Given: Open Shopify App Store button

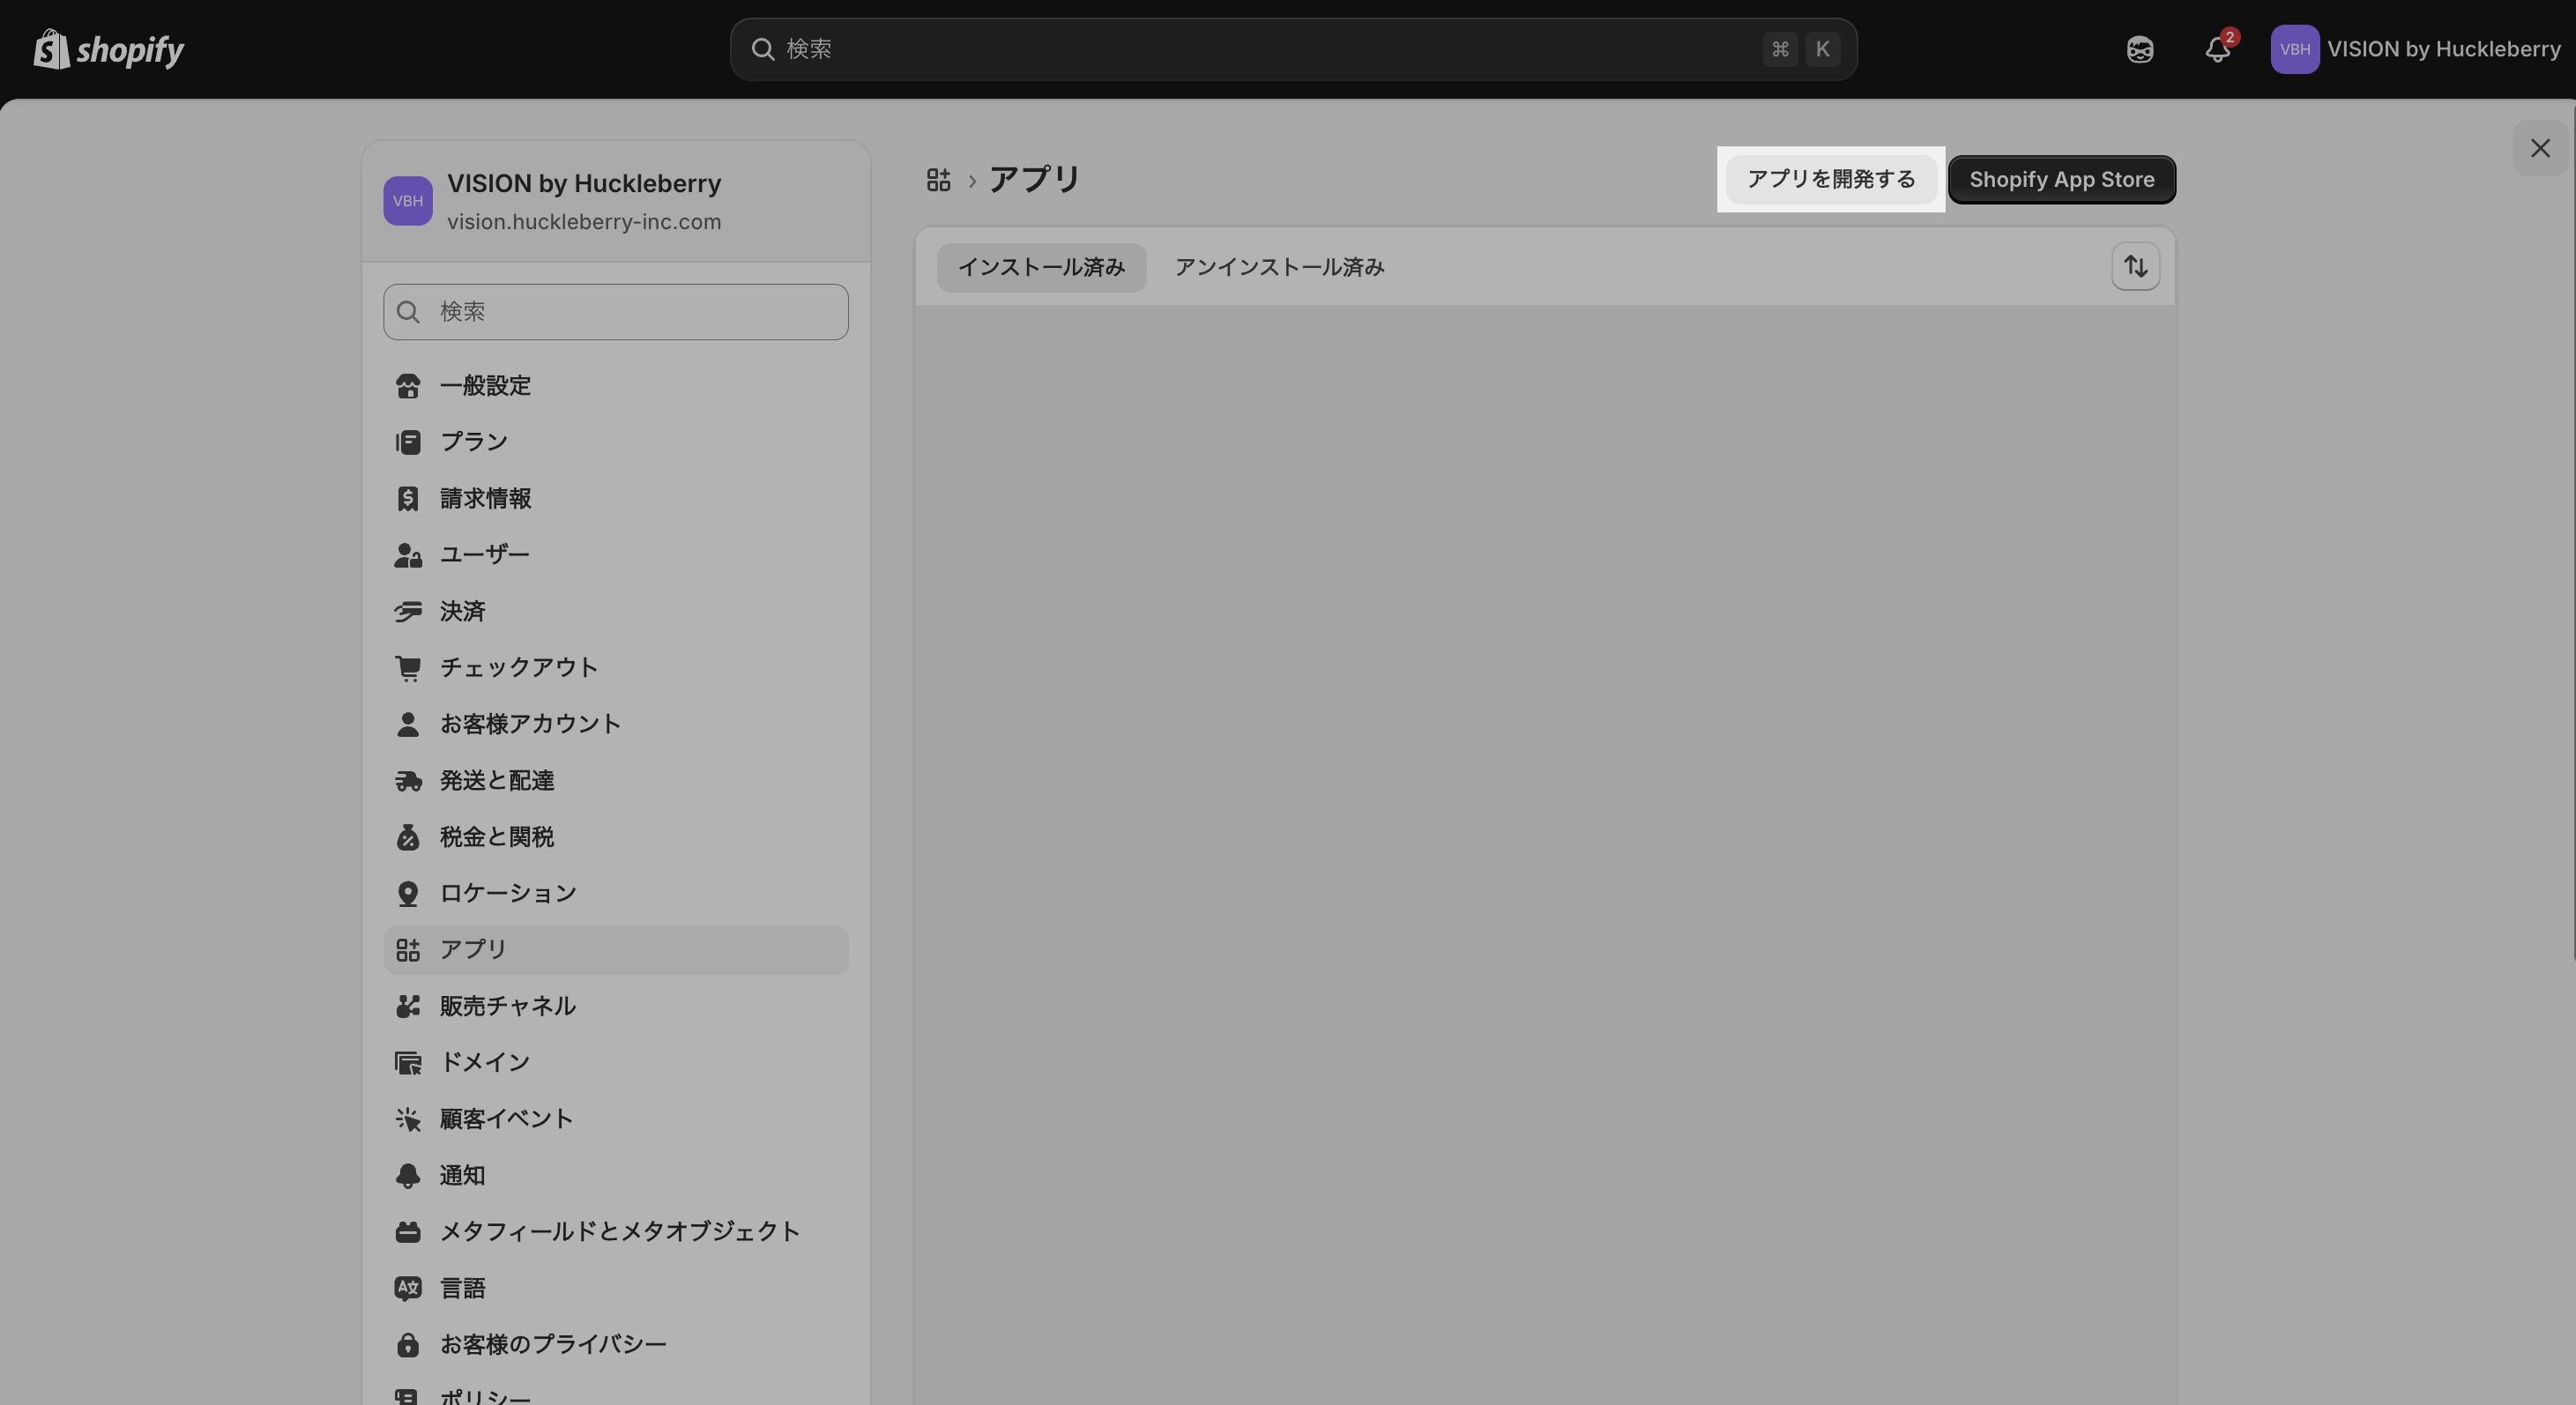Looking at the screenshot, I should pos(2061,180).
